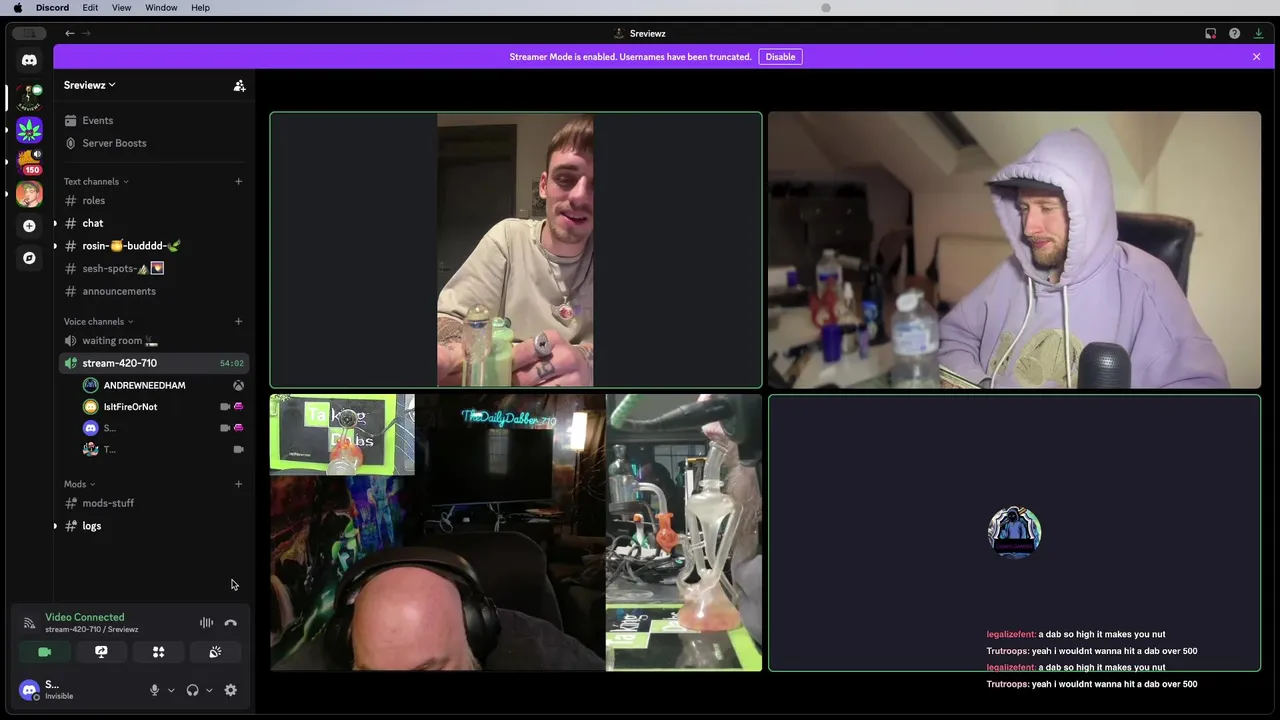Disable Streamer Mode
Image resolution: width=1280 pixels, height=720 pixels.
[780, 57]
